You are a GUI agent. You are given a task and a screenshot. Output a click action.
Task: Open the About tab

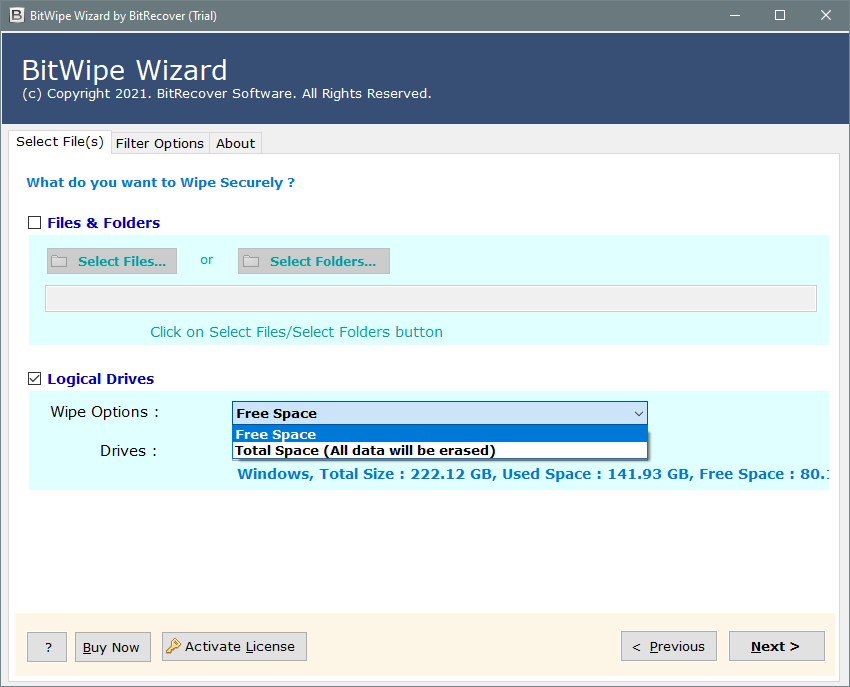[x=235, y=143]
